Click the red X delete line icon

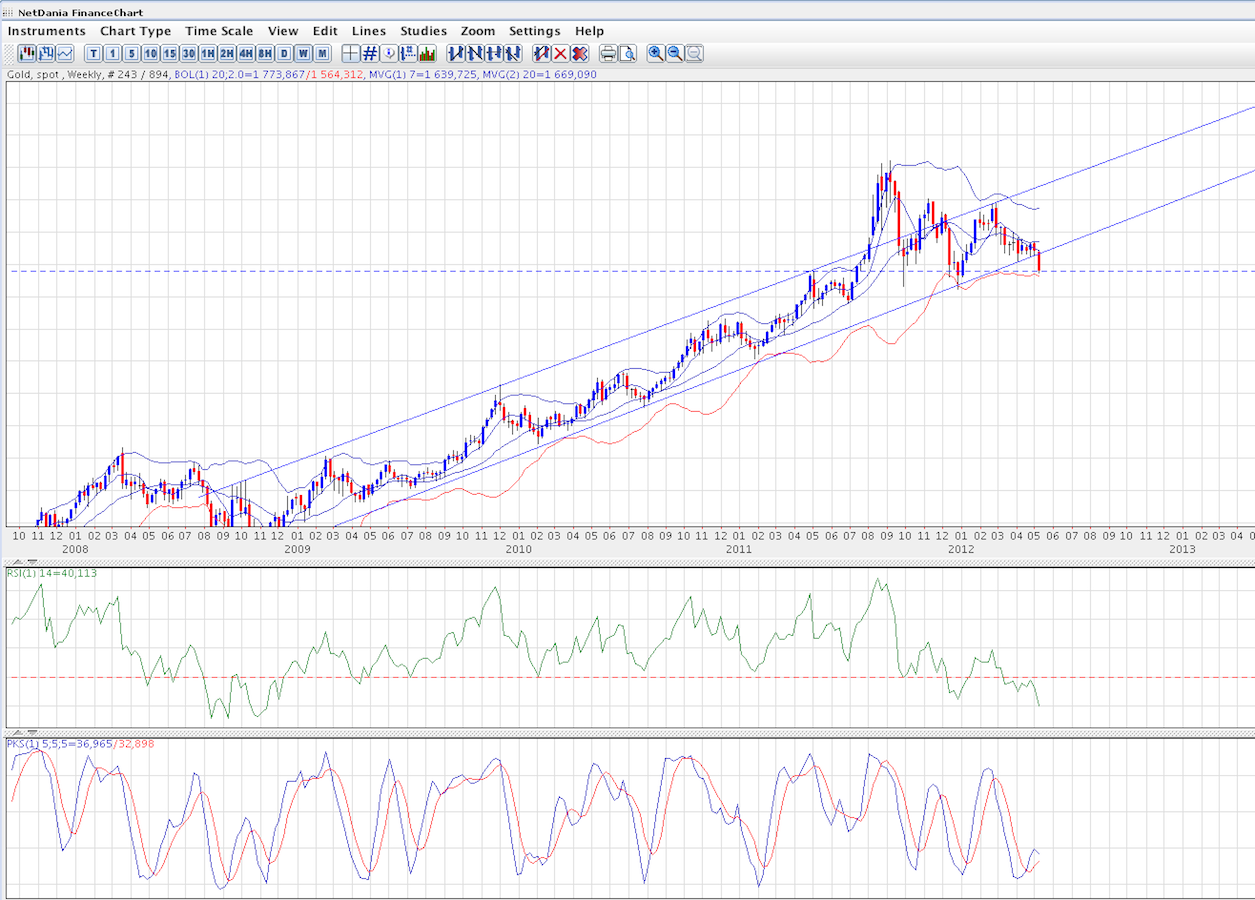click(x=560, y=53)
